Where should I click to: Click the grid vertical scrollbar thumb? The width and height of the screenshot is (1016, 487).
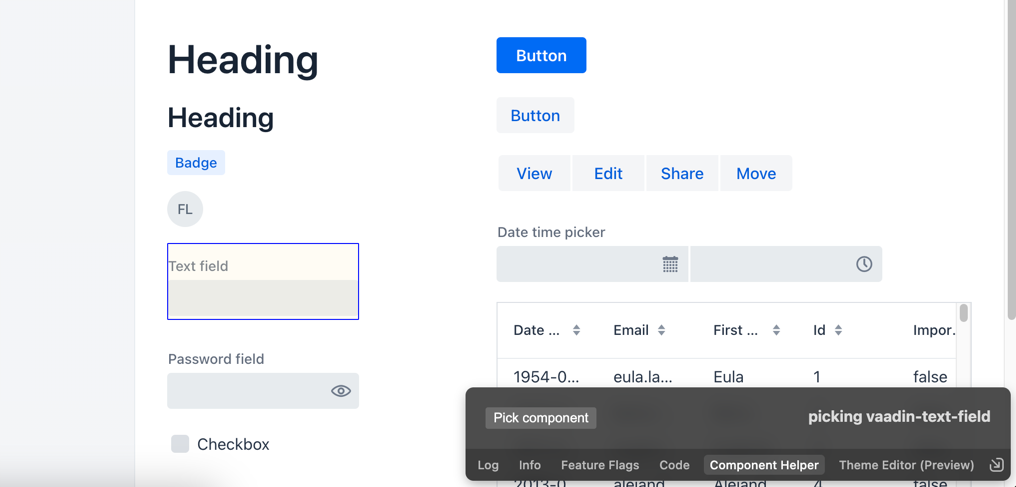(x=964, y=313)
